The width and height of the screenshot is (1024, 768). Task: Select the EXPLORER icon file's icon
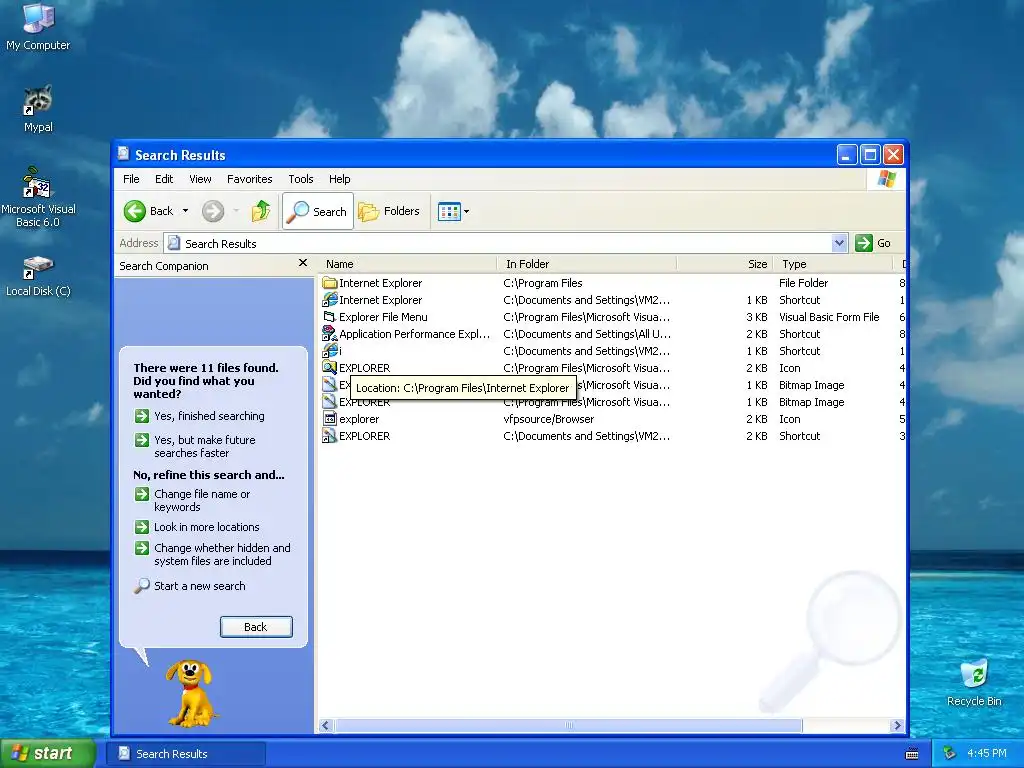pos(330,368)
